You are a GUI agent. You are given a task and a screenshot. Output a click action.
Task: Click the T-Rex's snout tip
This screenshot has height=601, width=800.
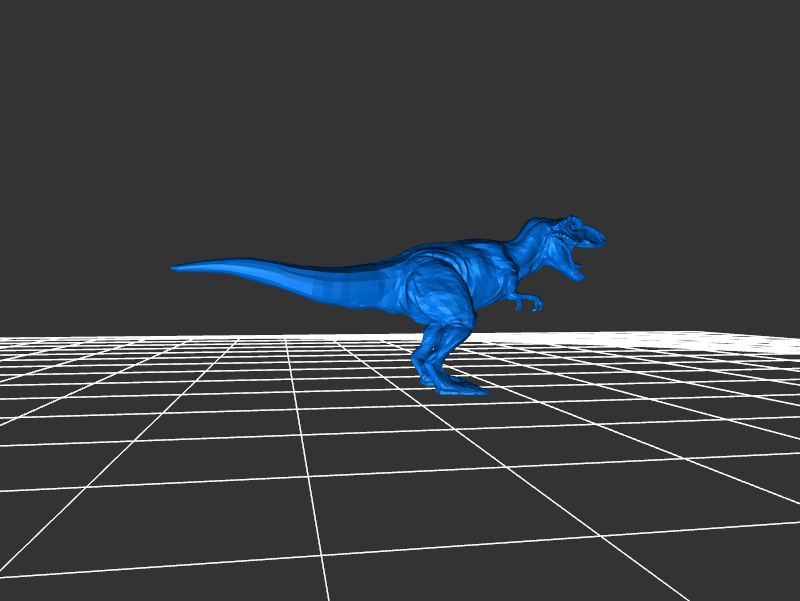point(599,238)
